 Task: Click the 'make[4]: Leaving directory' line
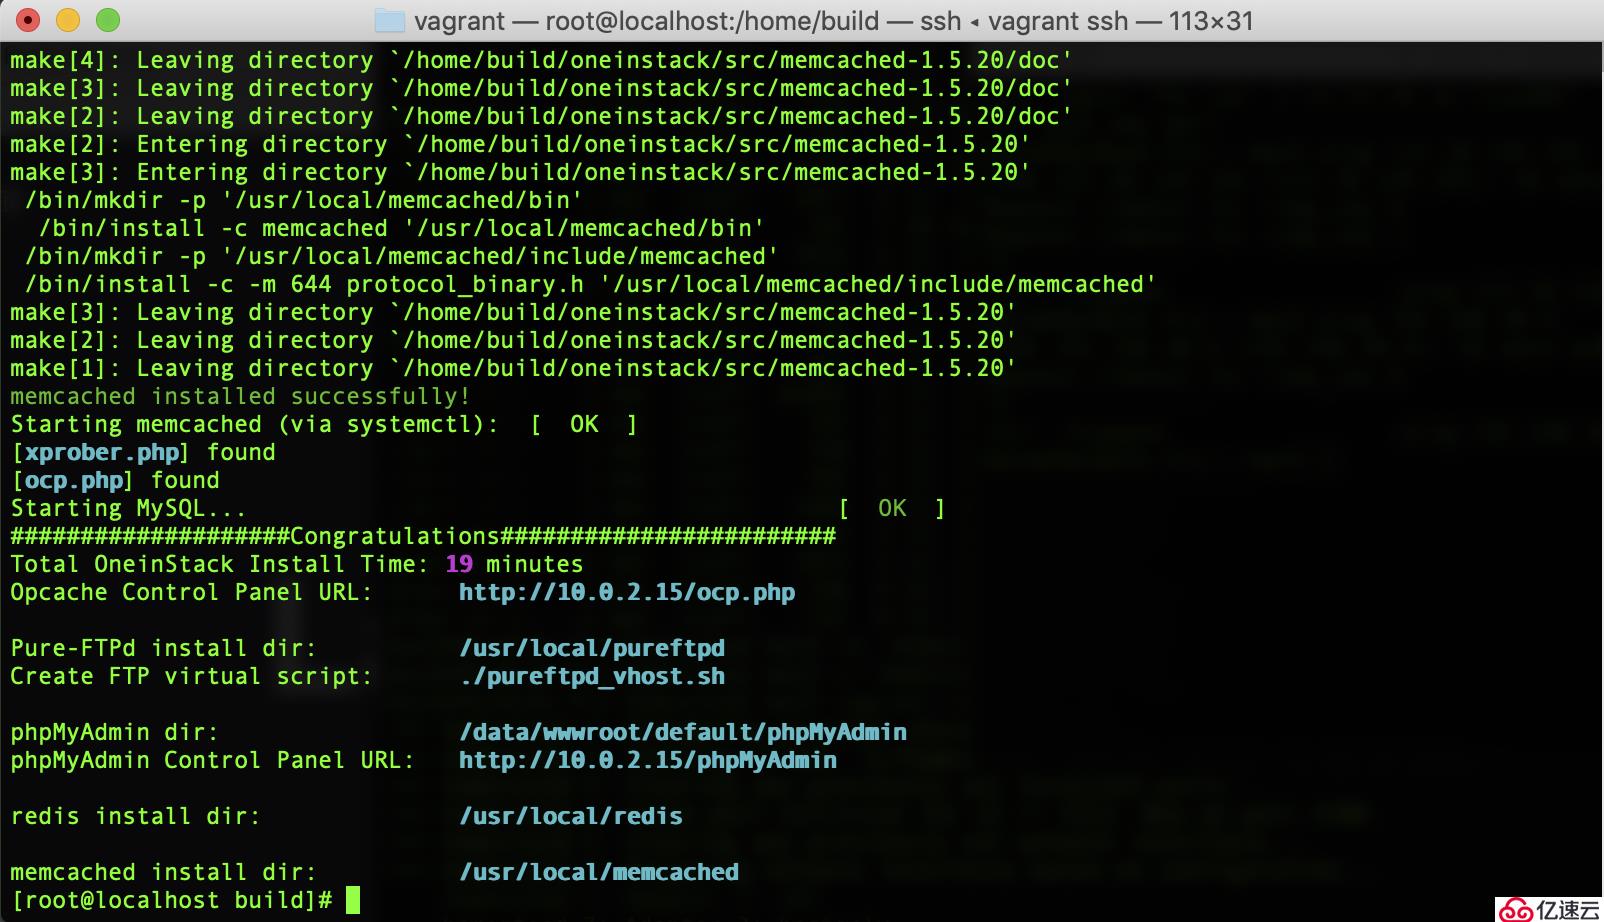pos(541,60)
